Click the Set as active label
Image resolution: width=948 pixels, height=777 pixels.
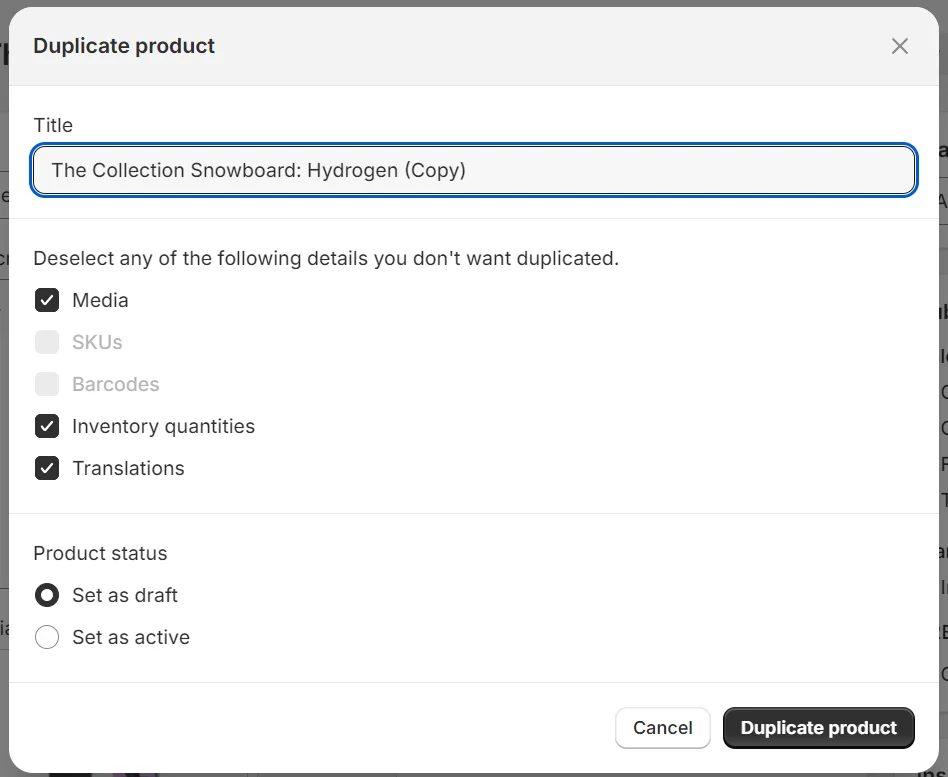coord(131,637)
